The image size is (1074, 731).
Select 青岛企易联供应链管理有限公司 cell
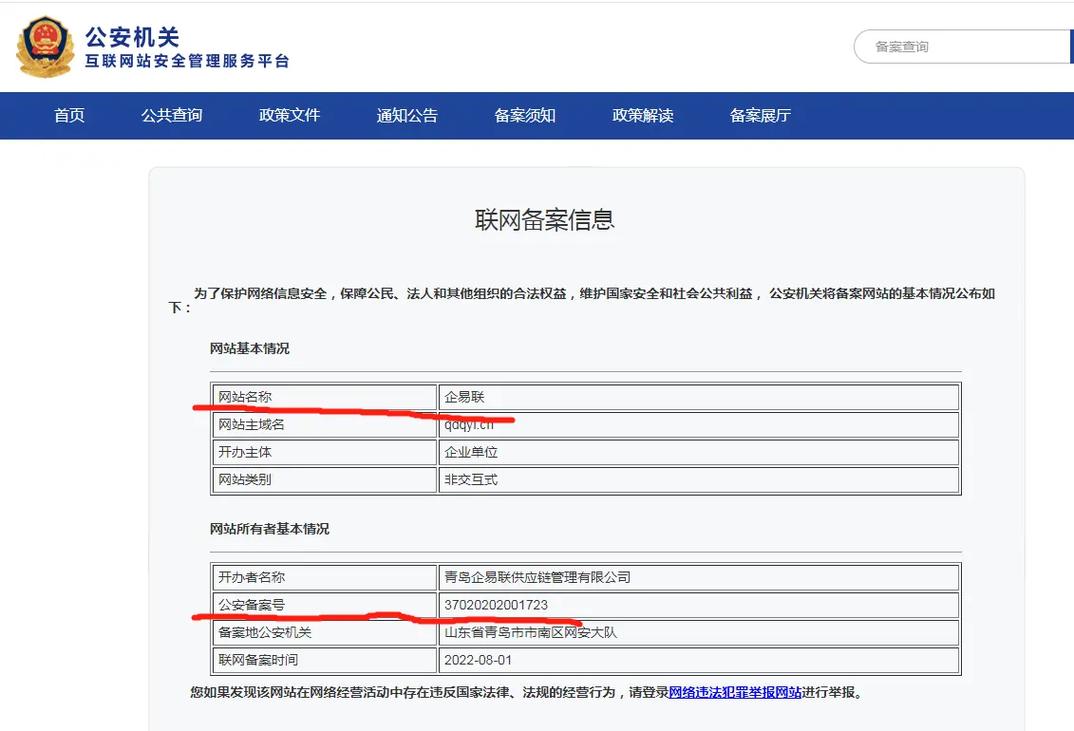pos(699,578)
